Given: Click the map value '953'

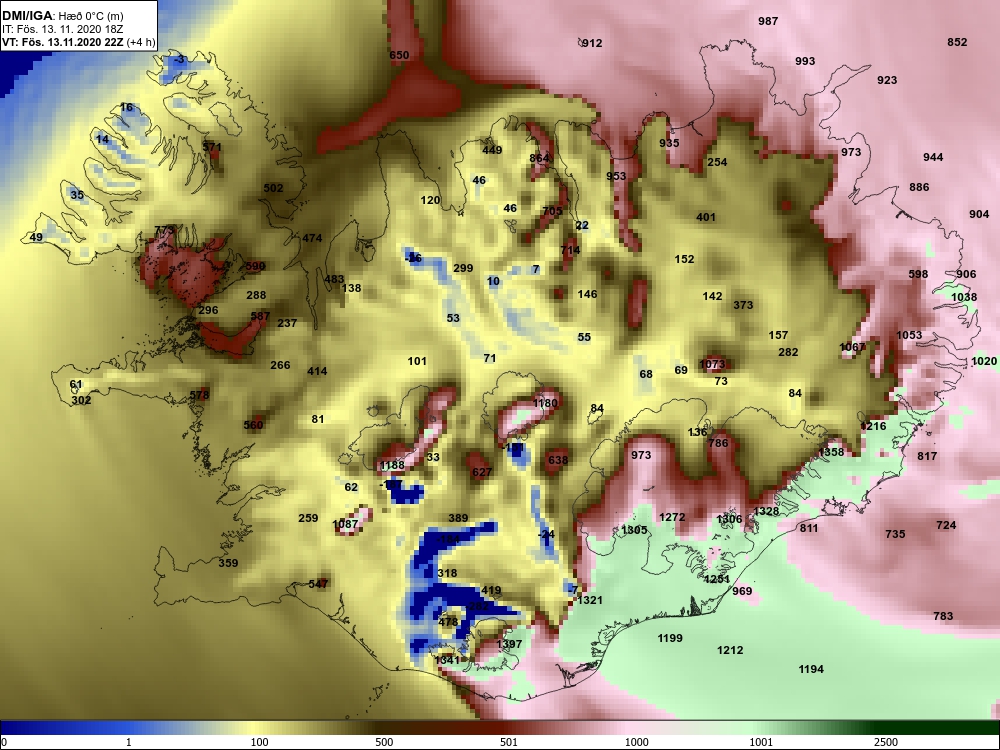Looking at the screenshot, I should (x=615, y=177).
